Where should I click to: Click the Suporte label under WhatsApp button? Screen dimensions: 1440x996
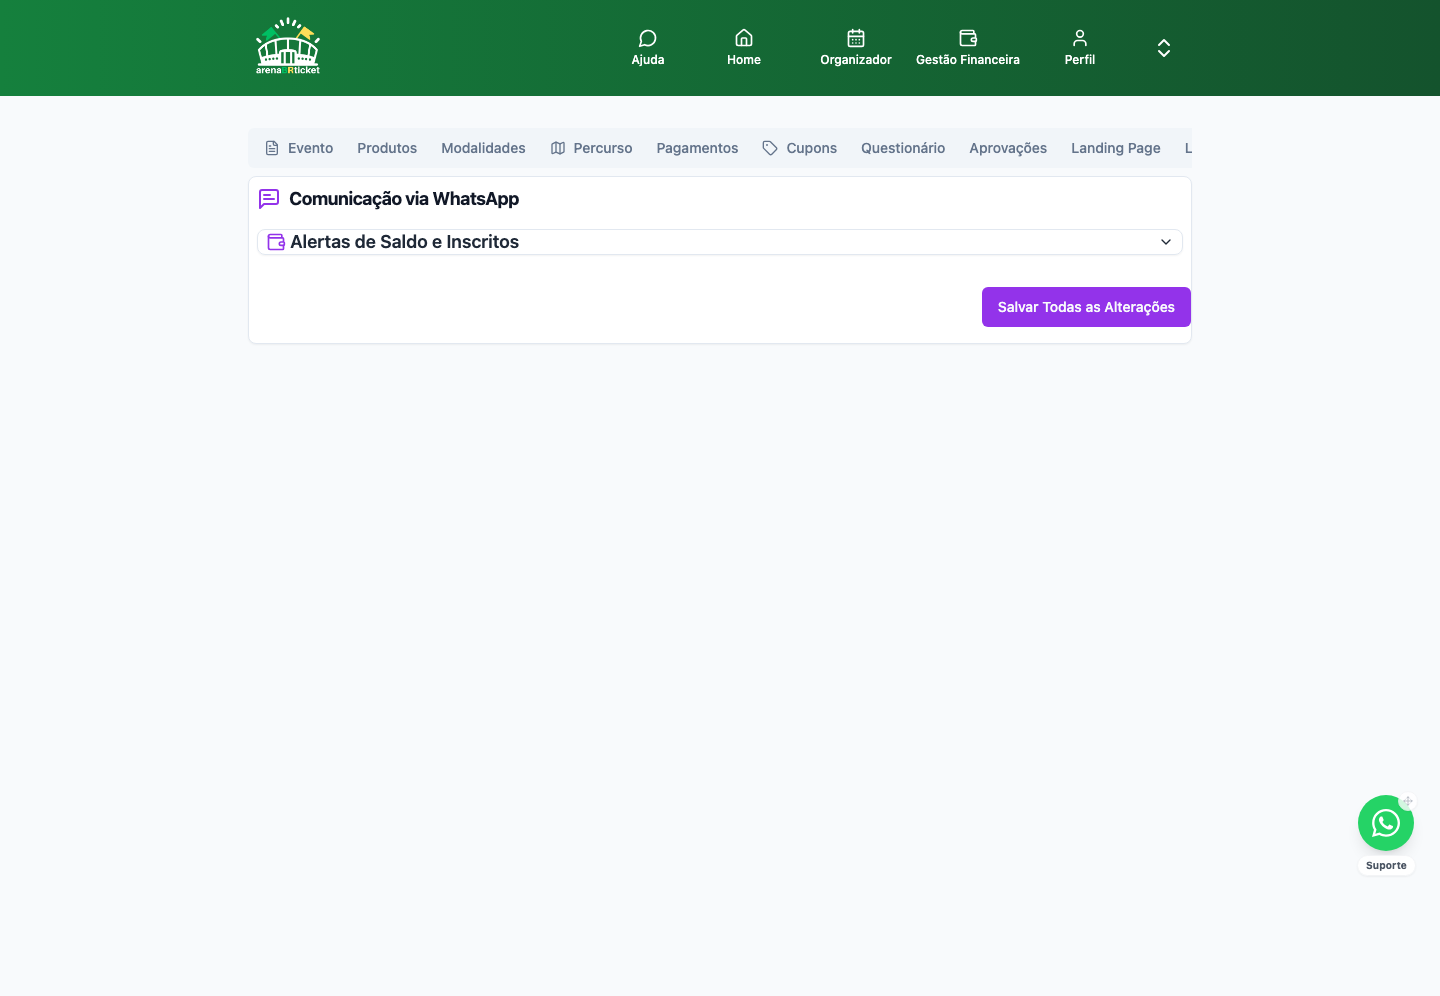point(1386,866)
